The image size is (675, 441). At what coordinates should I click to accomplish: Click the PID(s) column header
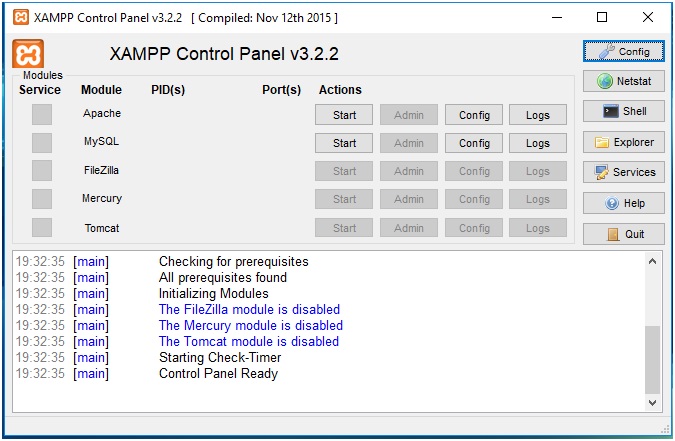[168, 90]
